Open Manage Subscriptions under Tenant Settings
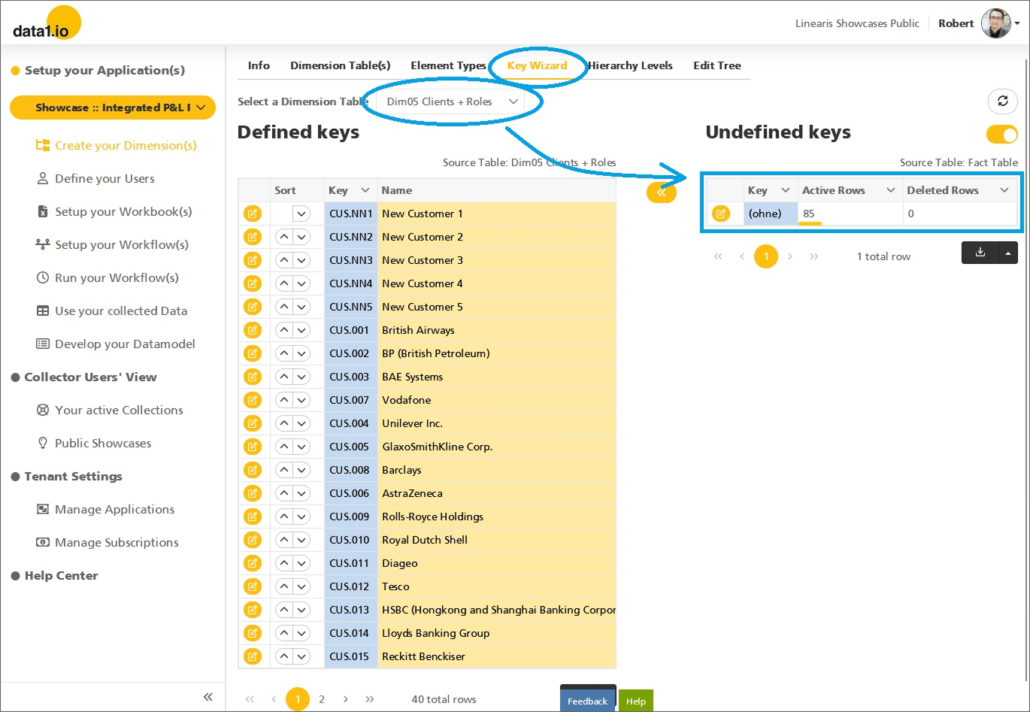This screenshot has height=712, width=1030. [116, 543]
